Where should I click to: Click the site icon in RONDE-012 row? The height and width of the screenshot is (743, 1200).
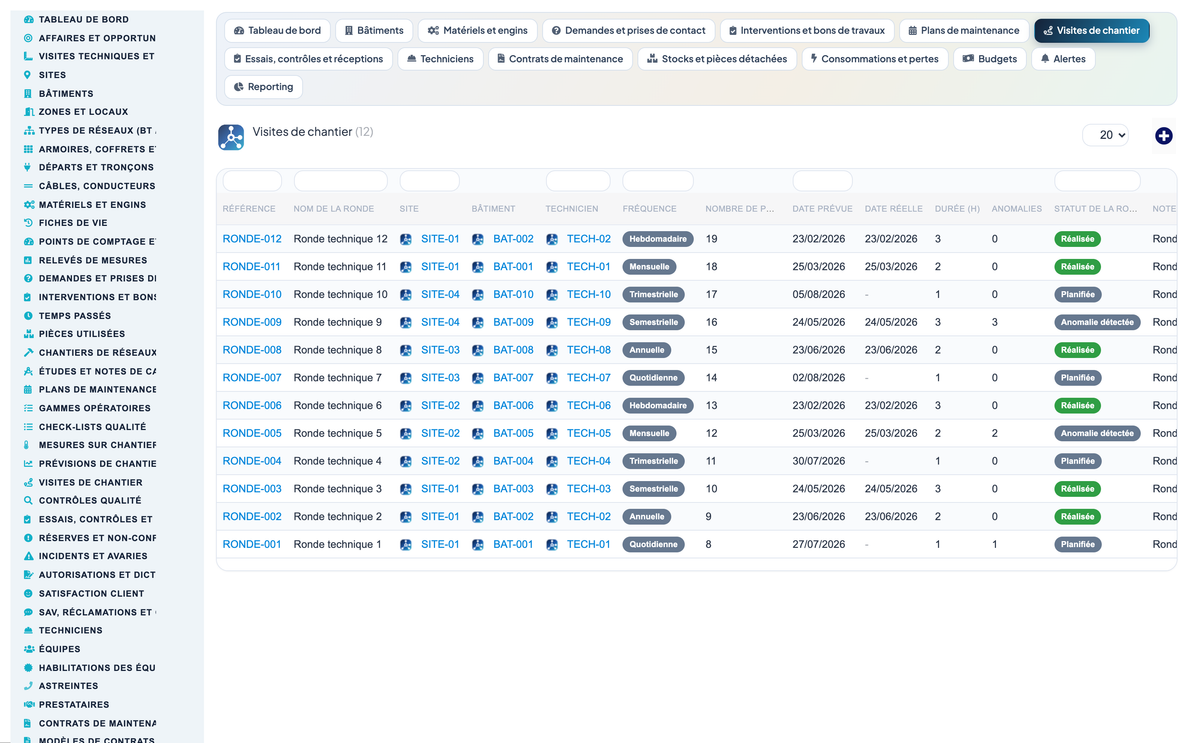point(406,239)
